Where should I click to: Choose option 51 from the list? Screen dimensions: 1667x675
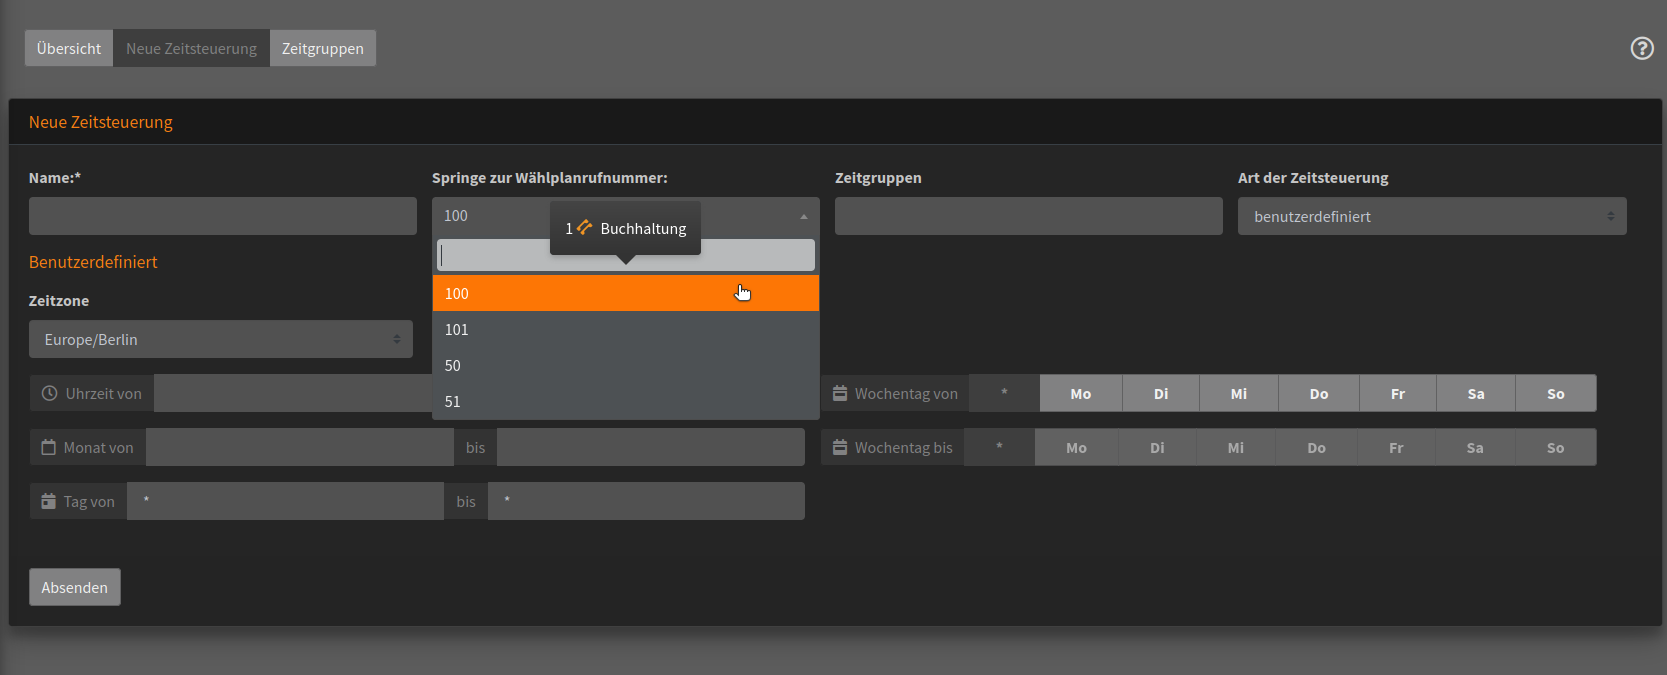(625, 402)
